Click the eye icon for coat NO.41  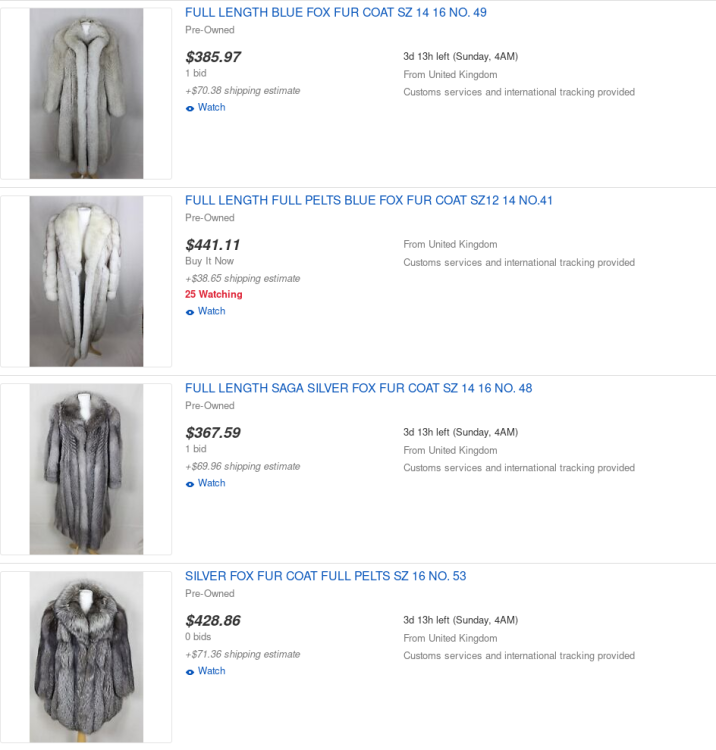[x=190, y=312]
